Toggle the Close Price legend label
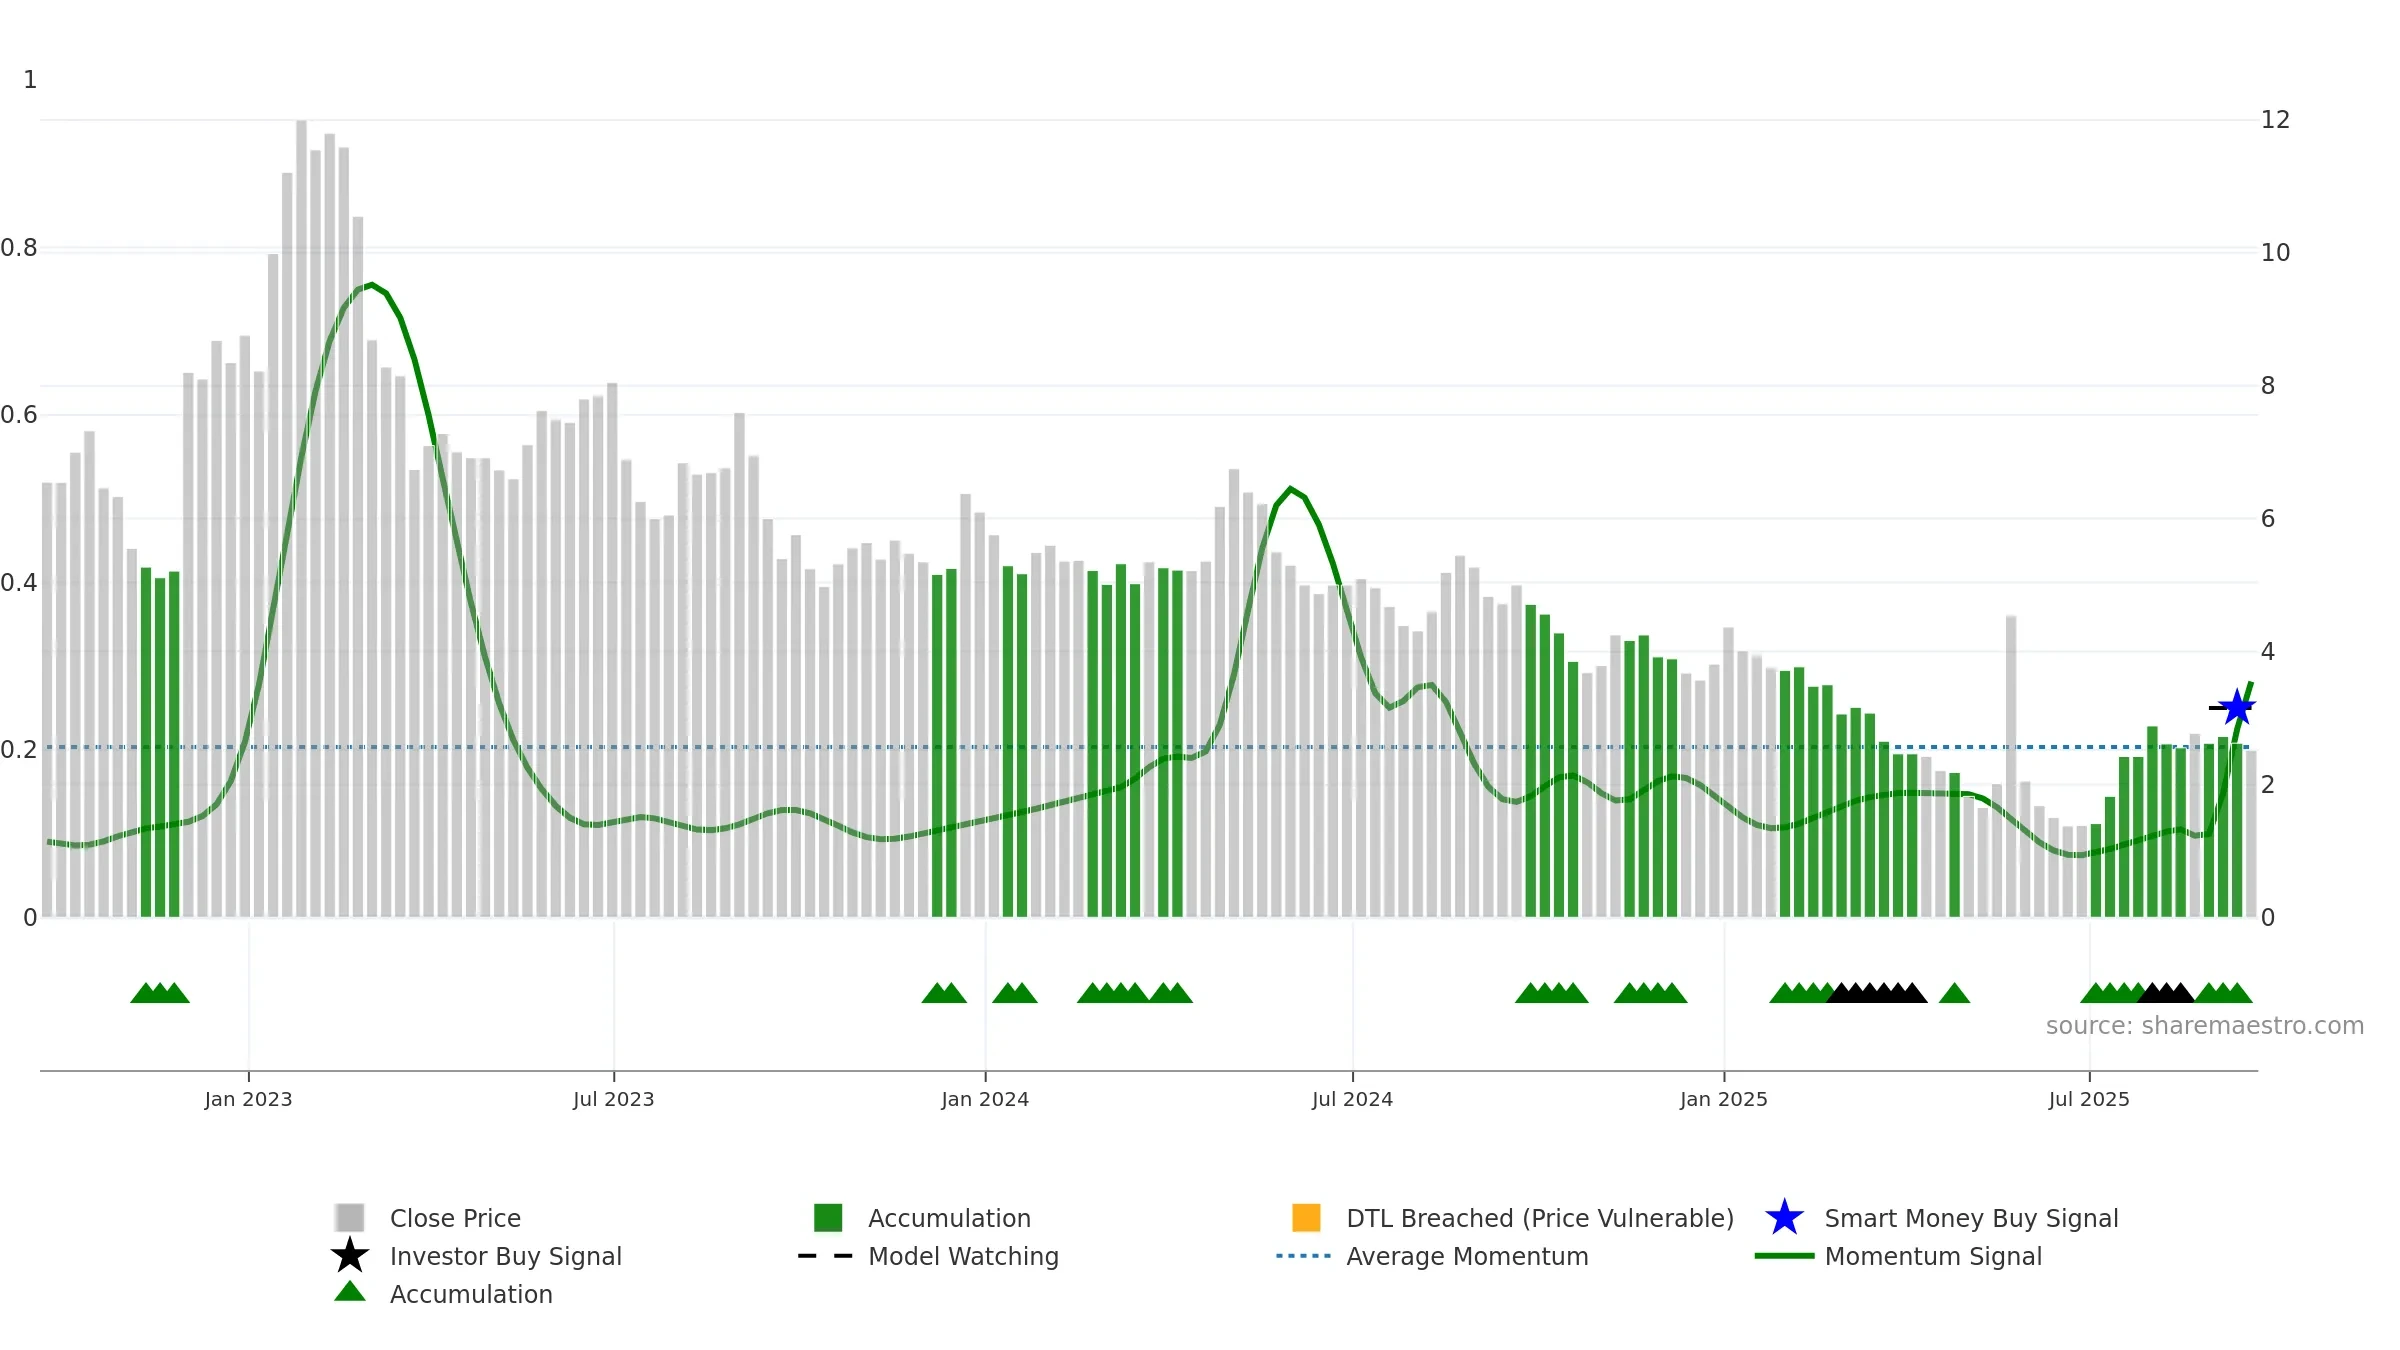The image size is (2400, 1350). point(455,1218)
